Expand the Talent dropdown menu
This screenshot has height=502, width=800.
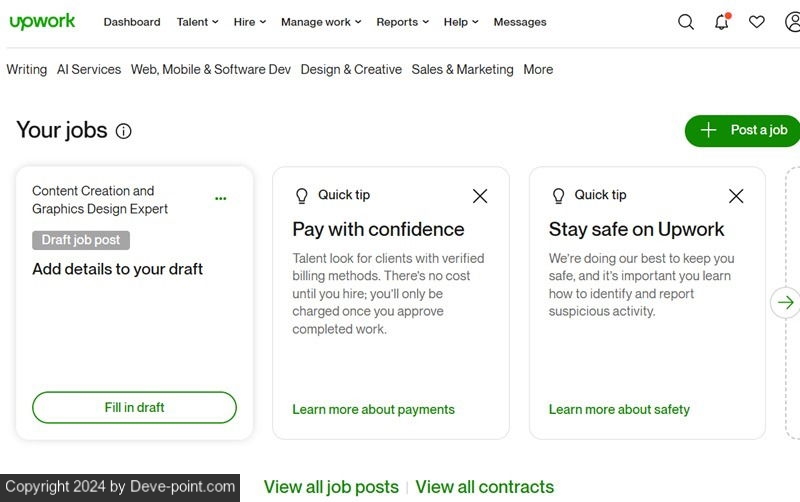[198, 22]
